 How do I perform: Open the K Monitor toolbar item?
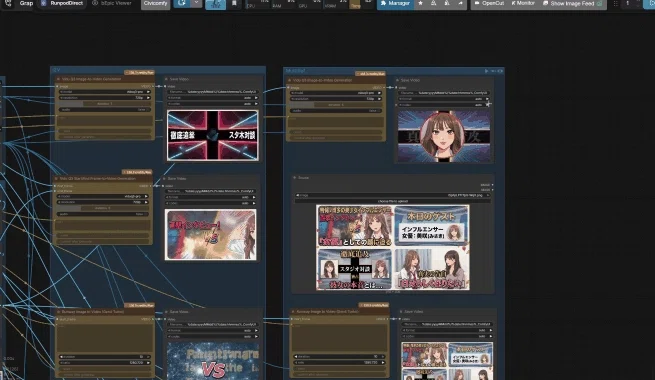523,3
